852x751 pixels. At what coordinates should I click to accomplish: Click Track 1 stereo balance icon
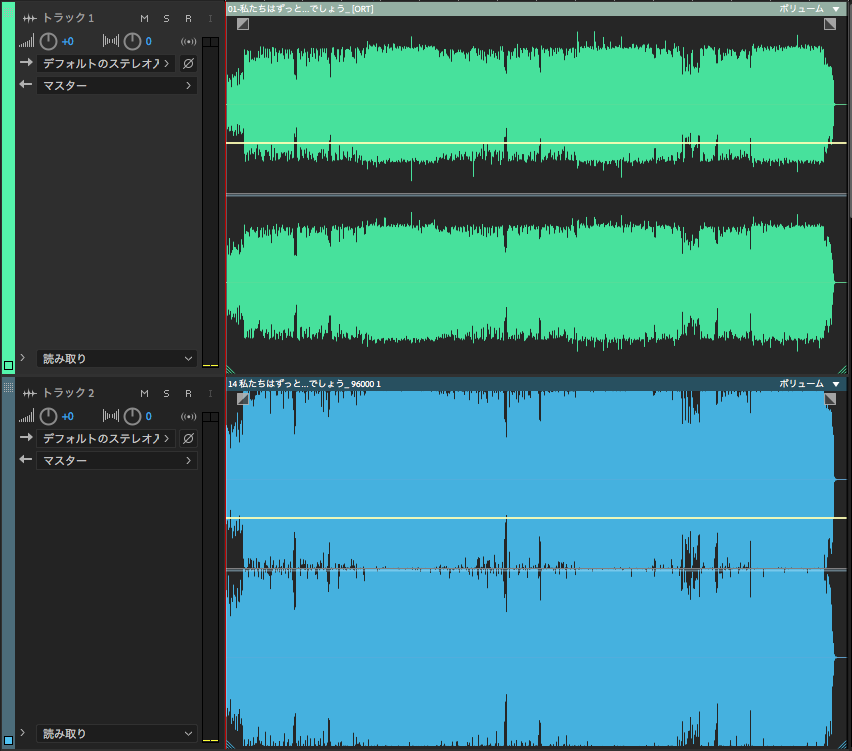click(111, 41)
